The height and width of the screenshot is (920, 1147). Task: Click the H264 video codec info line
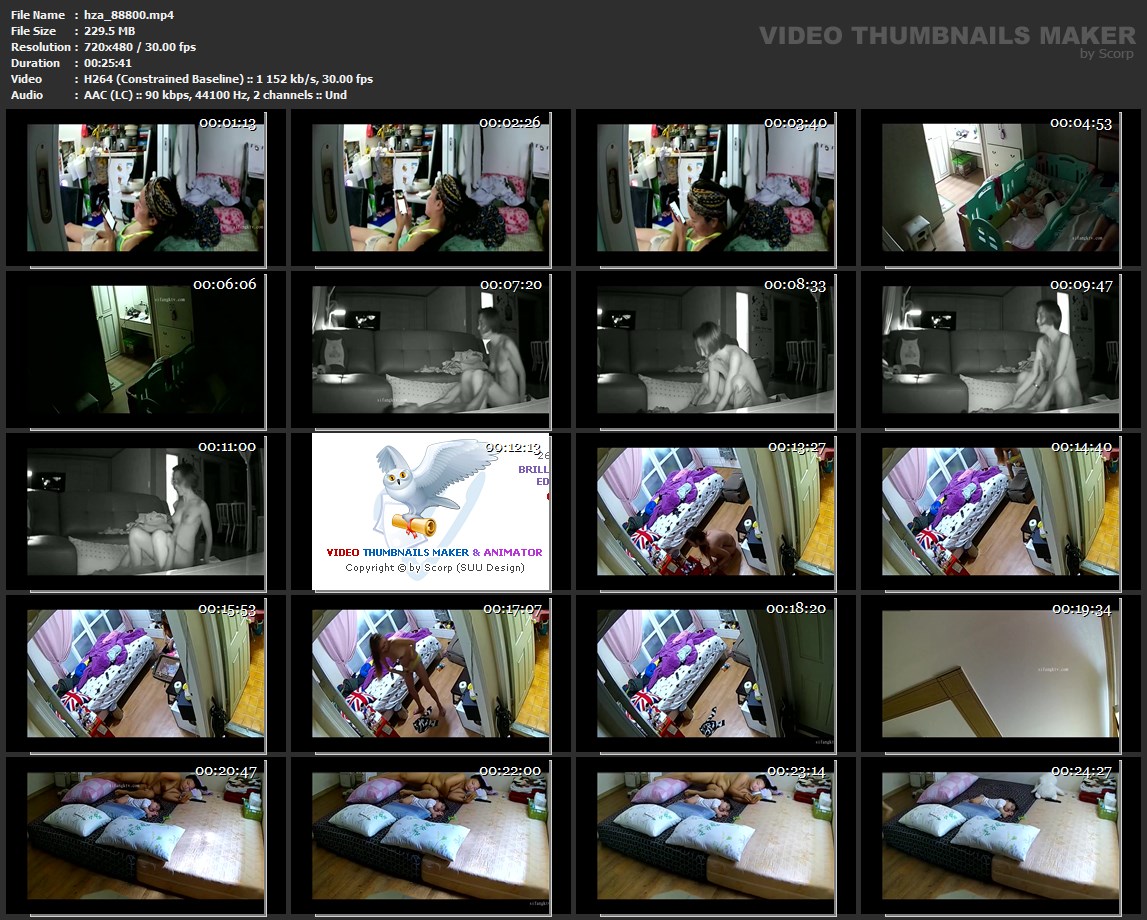coord(228,79)
